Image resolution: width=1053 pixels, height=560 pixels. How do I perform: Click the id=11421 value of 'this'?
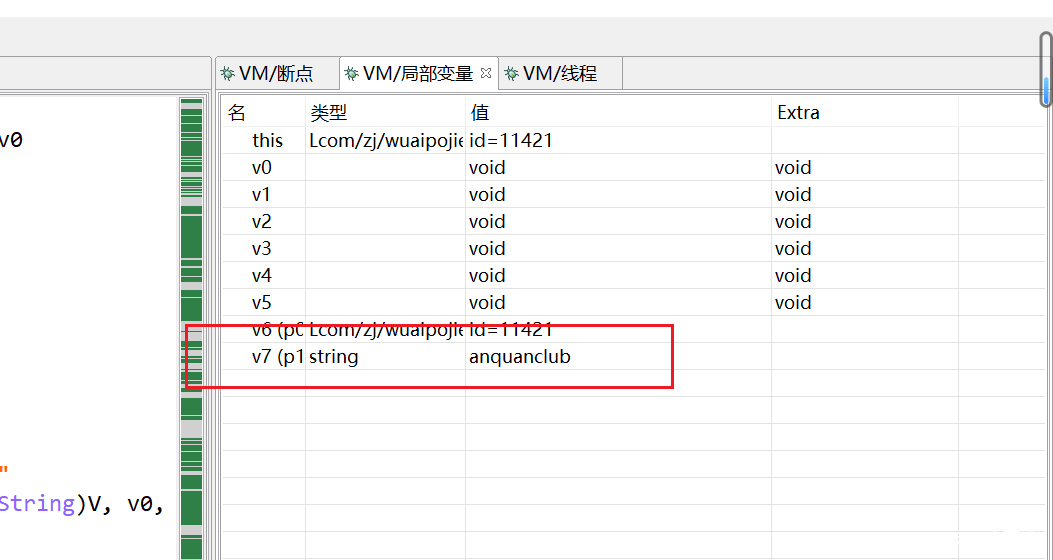pyautogui.click(x=511, y=141)
